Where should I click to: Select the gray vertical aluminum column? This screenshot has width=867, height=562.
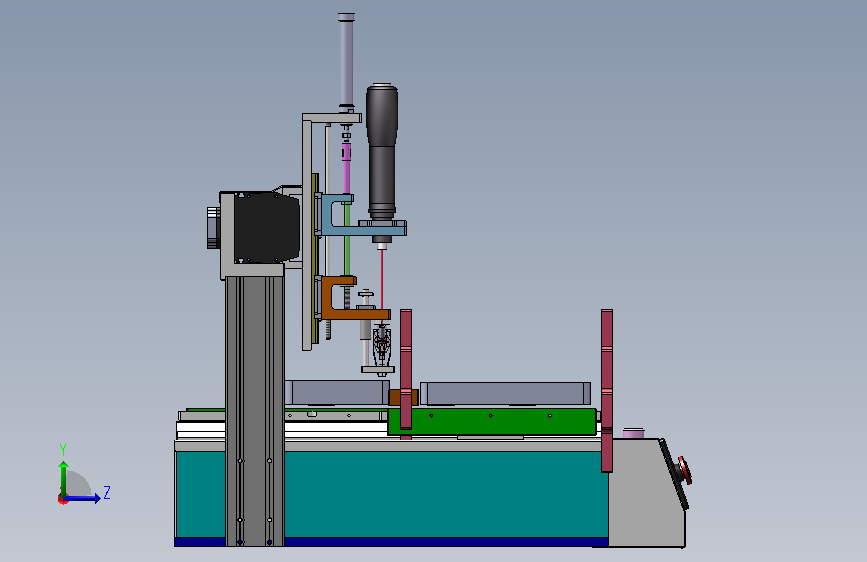(254, 411)
